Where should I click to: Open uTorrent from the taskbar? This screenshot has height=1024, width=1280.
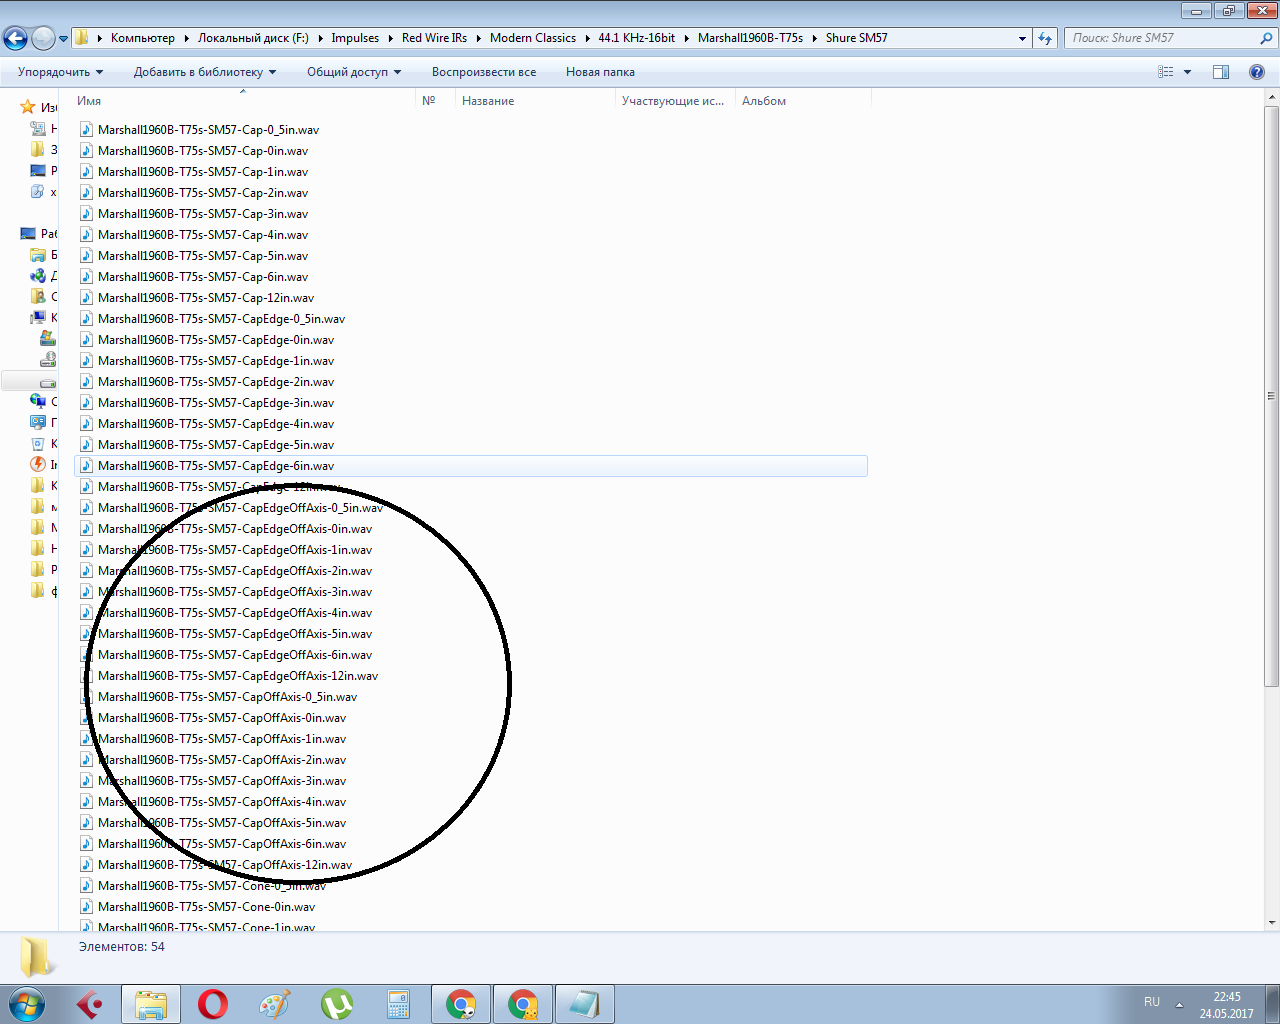coord(337,1004)
